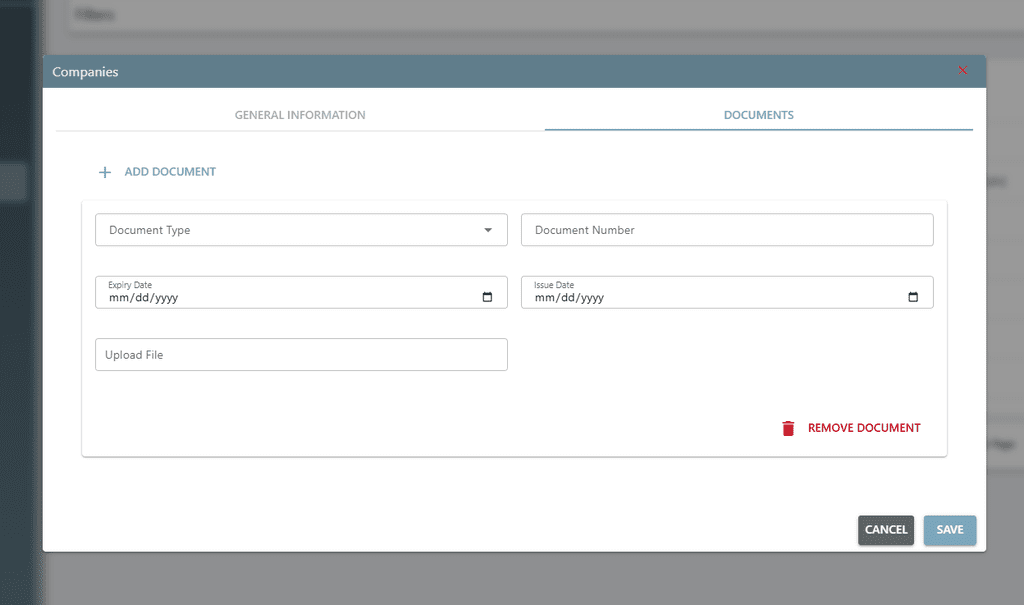Click the Upload File field
The height and width of the screenshot is (605, 1024).
tap(301, 355)
